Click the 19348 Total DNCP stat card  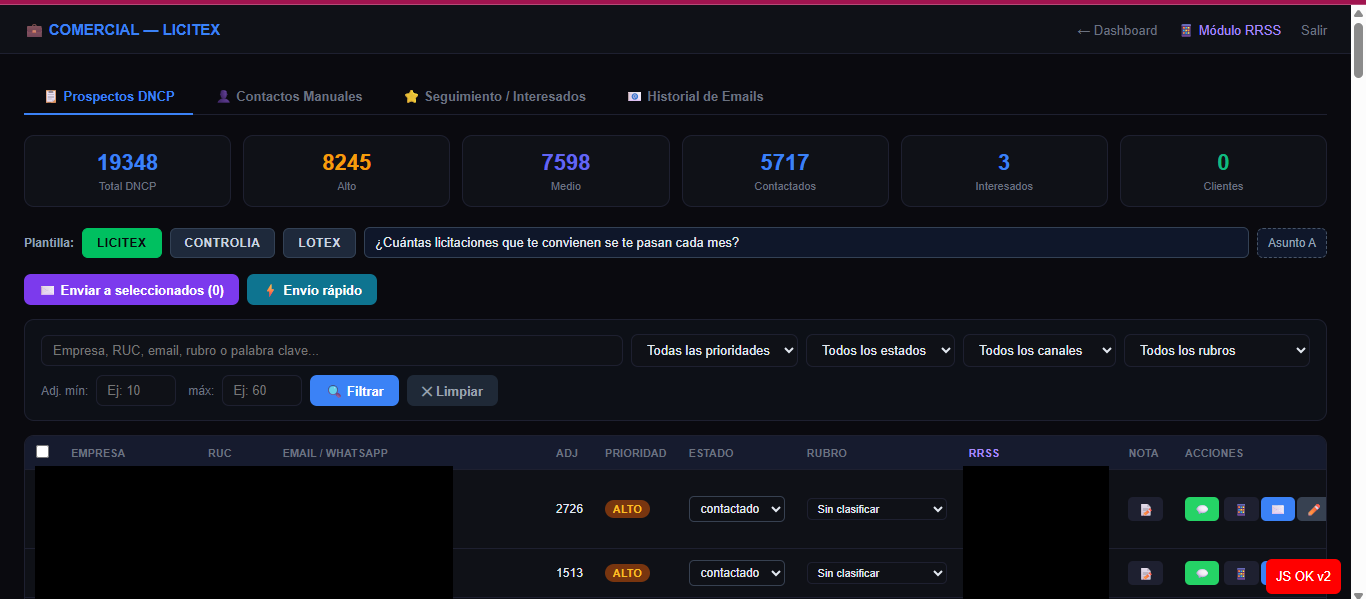point(127,171)
